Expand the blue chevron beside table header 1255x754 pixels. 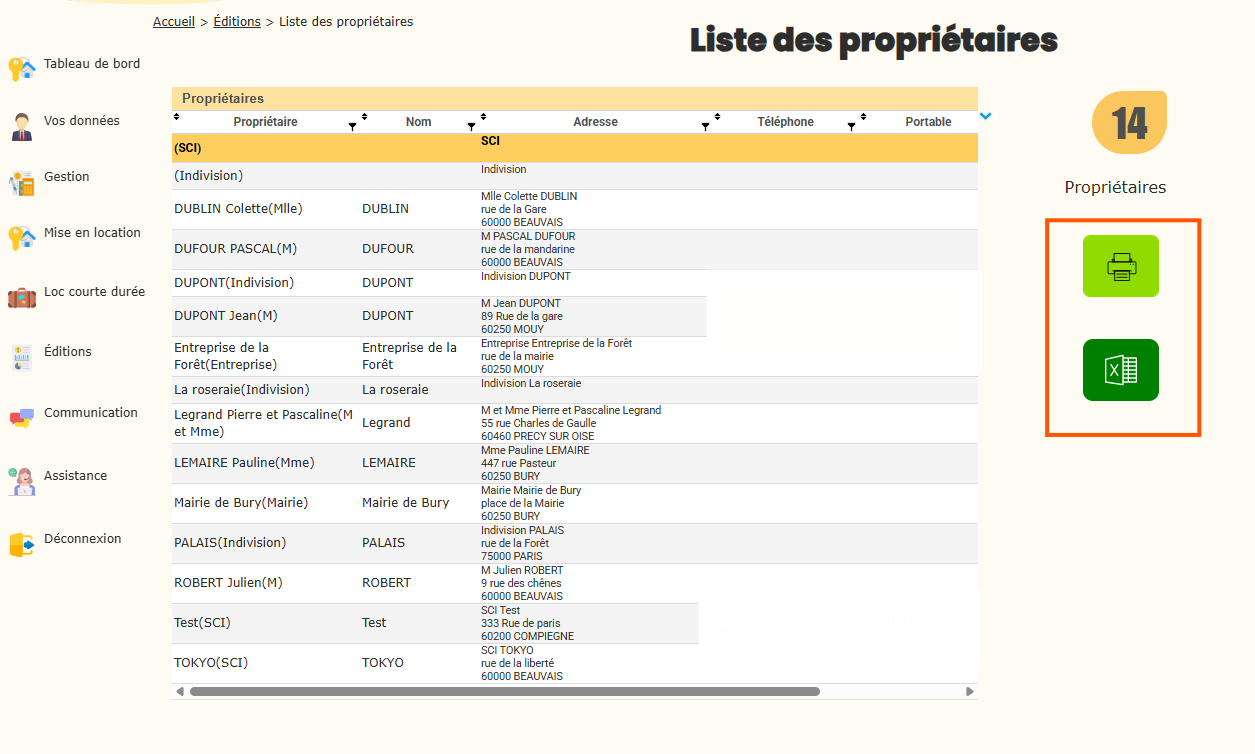[986, 116]
